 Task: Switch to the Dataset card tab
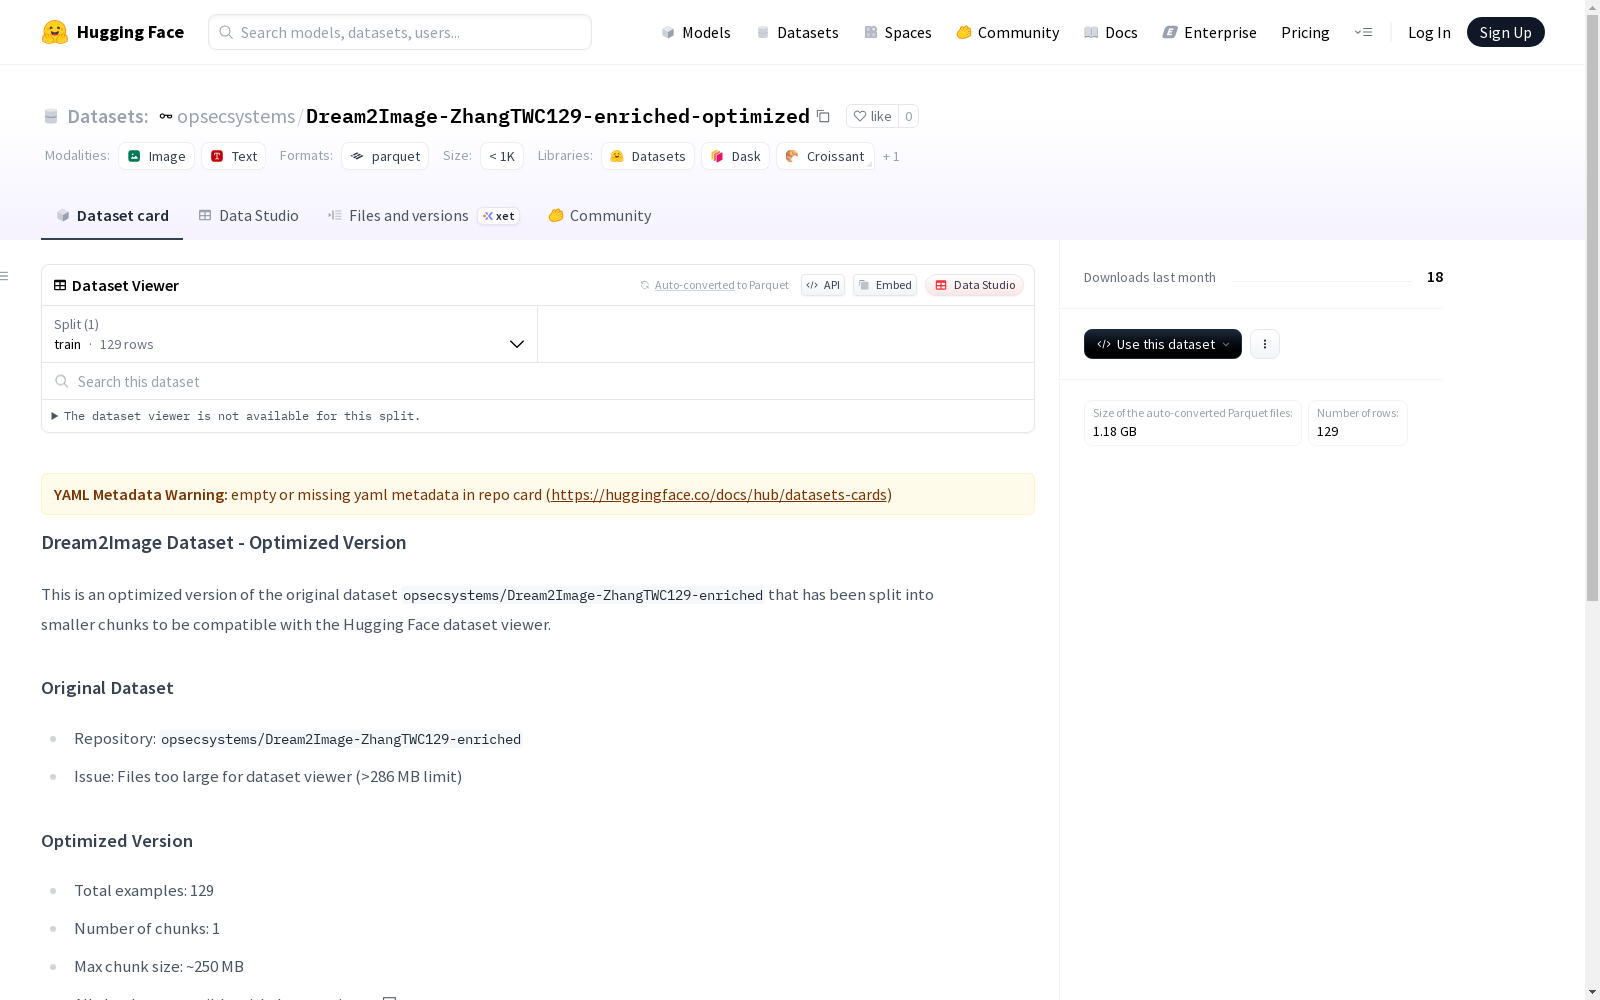point(112,216)
